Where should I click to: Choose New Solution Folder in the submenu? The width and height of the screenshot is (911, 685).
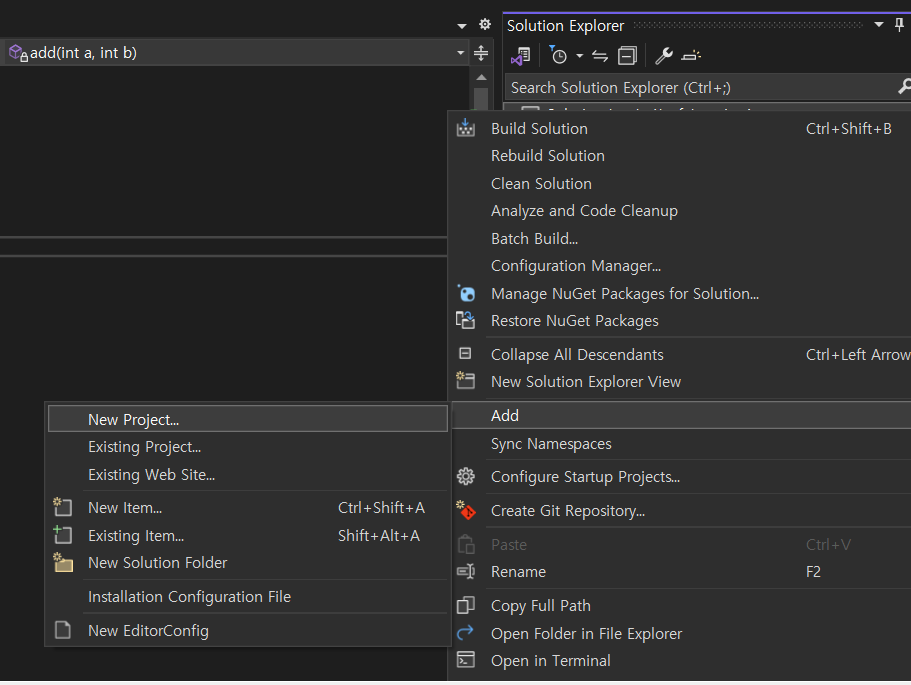click(157, 563)
